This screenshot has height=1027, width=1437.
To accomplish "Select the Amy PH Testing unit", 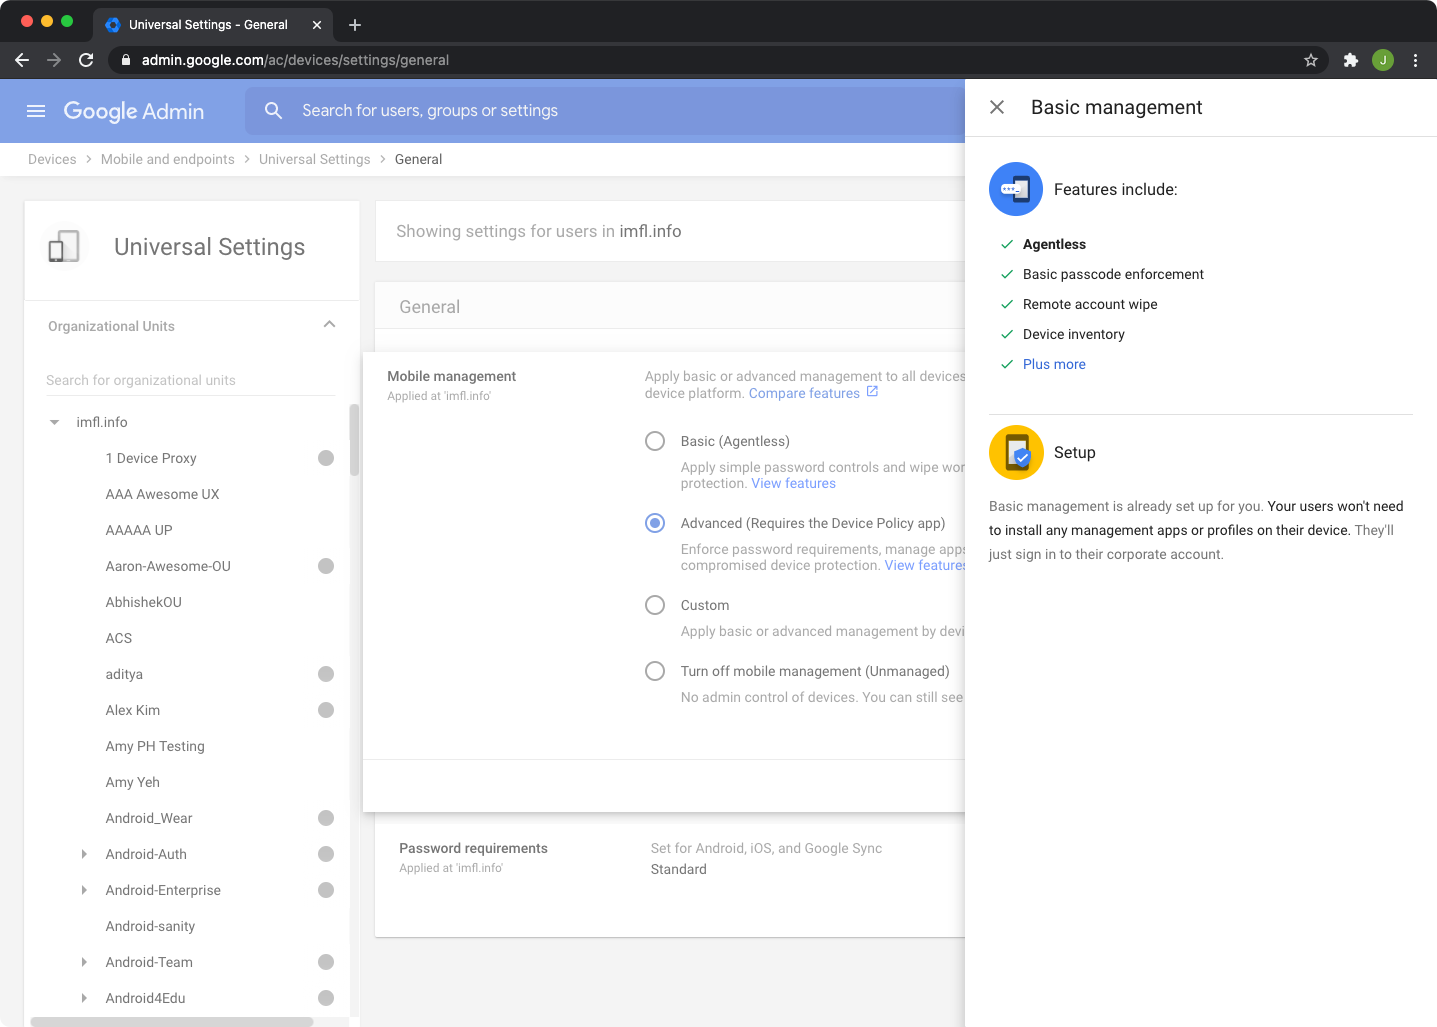I will click(155, 746).
